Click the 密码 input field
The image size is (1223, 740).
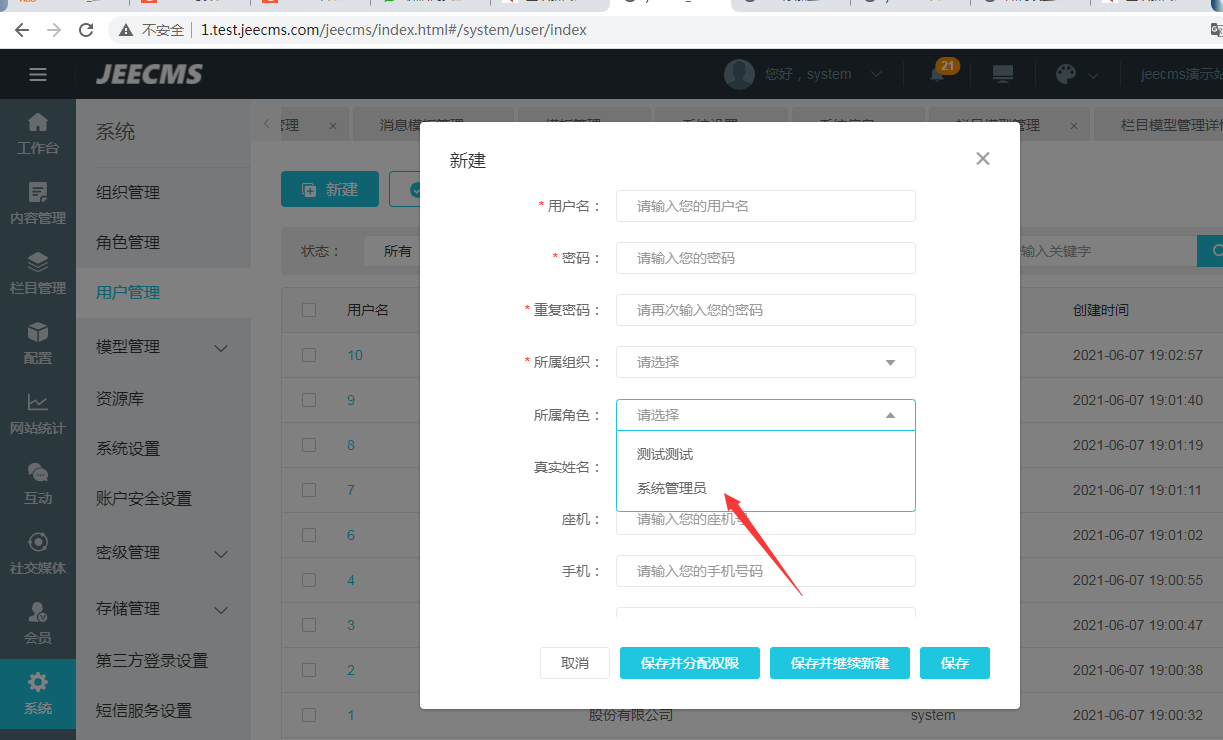tap(766, 258)
